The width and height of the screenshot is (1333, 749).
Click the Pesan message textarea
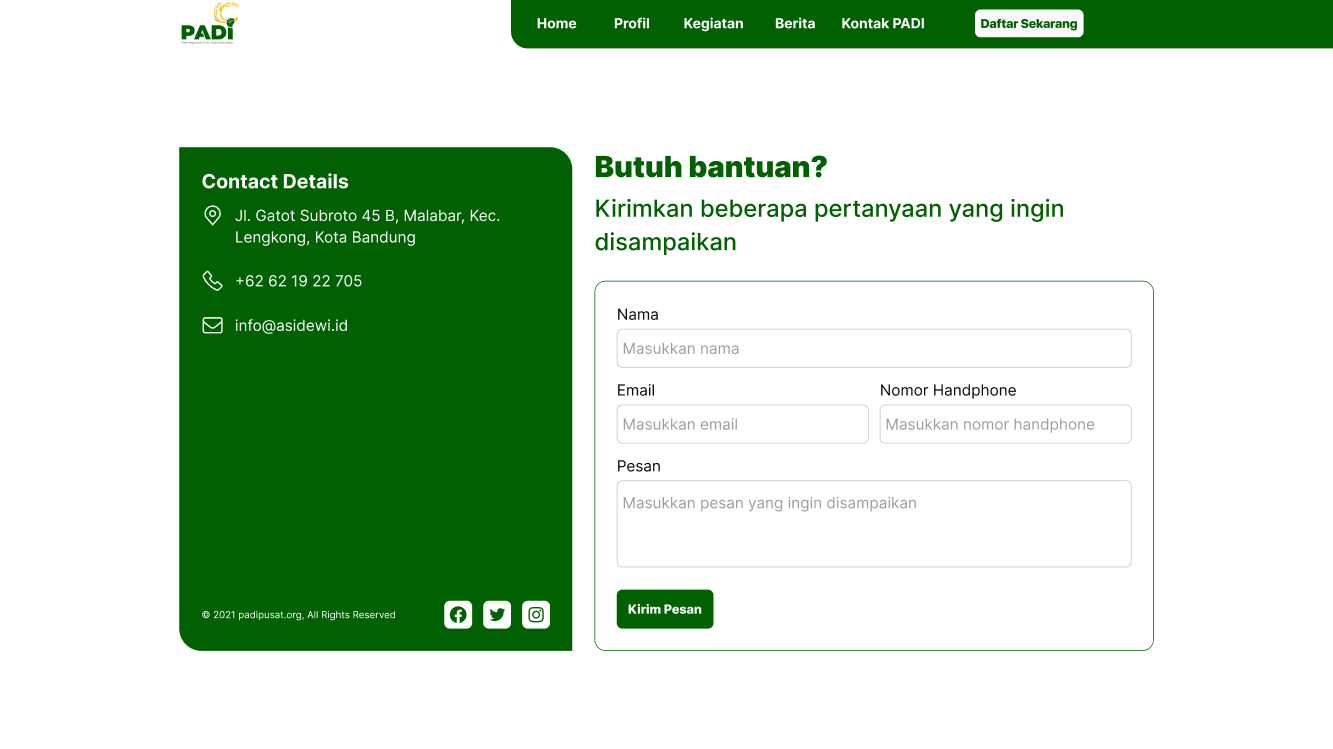(874, 524)
